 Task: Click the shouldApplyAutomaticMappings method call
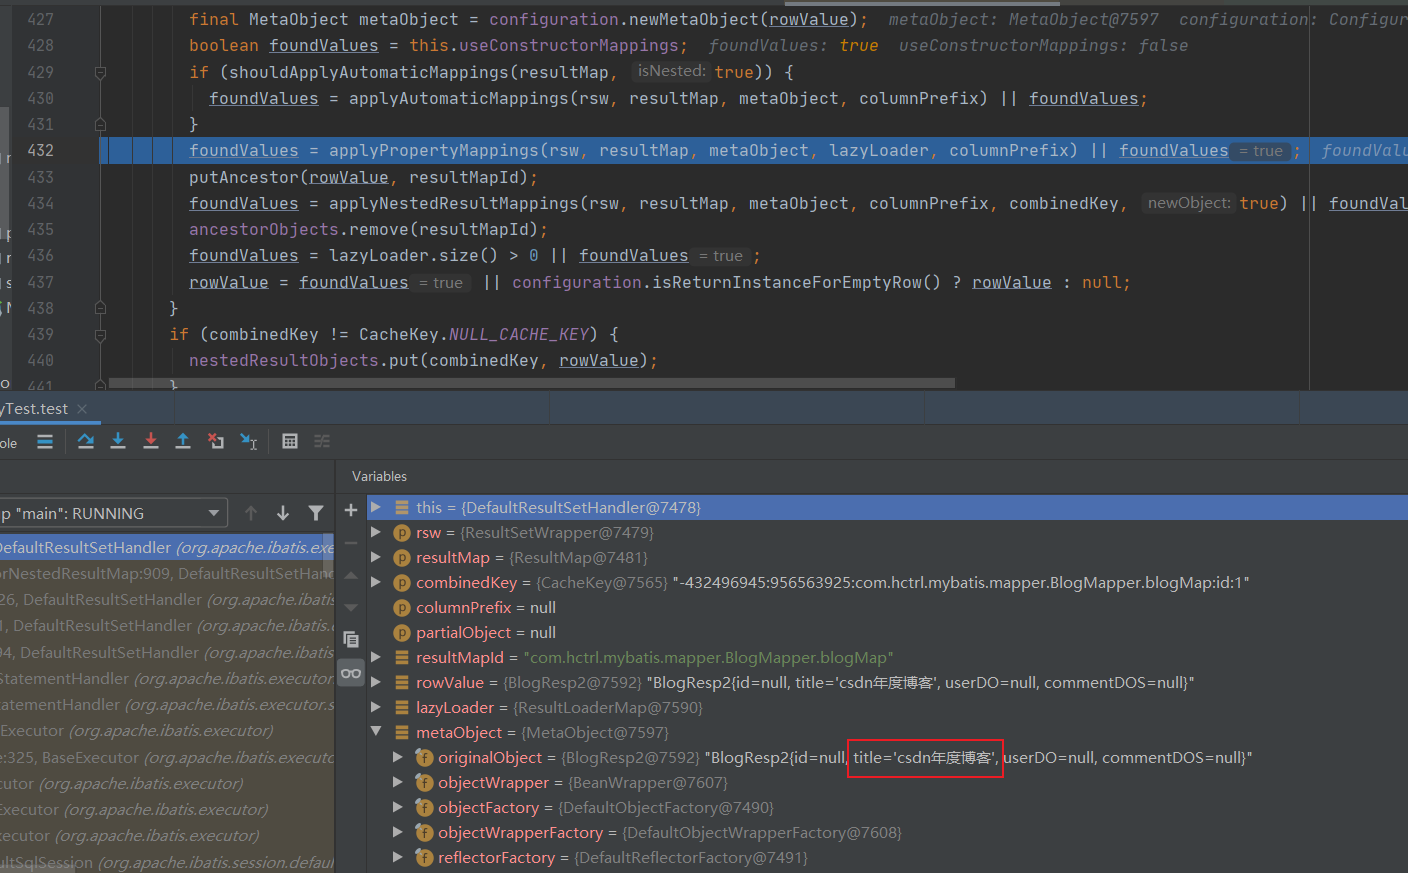369,72
